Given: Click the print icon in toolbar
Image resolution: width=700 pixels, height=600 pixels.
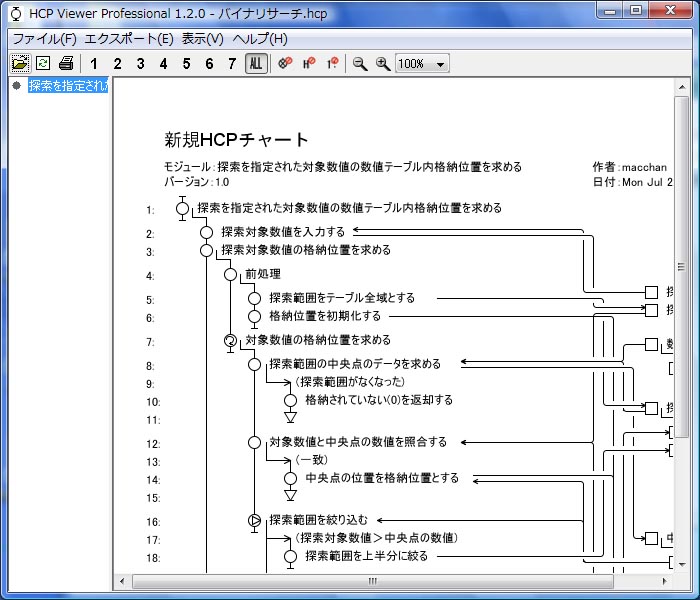Looking at the screenshot, I should tap(65, 63).
